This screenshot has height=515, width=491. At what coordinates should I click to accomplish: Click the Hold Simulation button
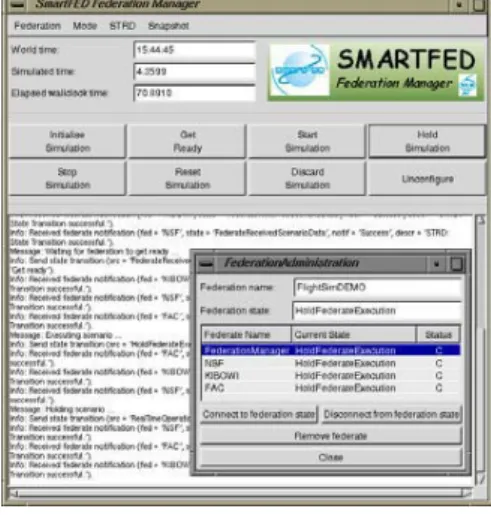[427, 141]
